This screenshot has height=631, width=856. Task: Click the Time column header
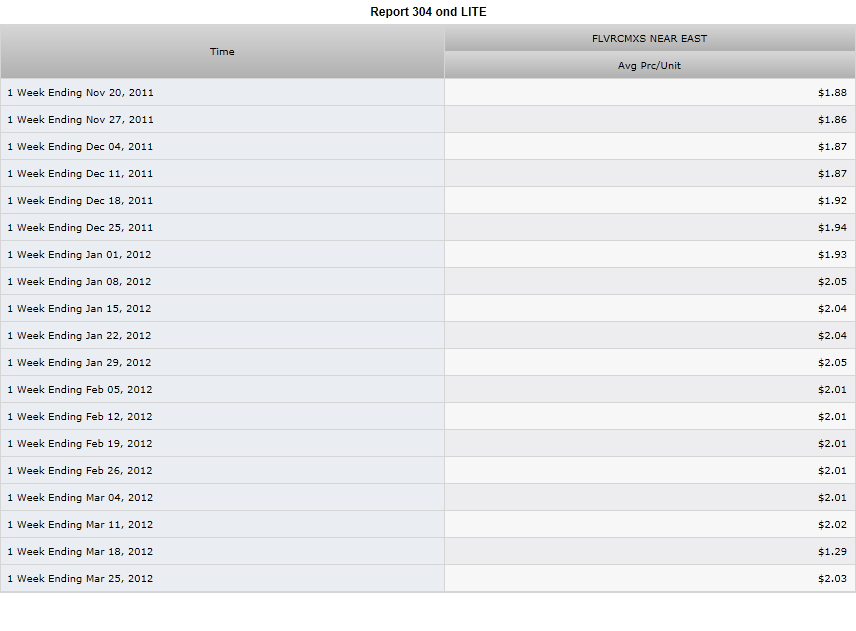tap(222, 51)
